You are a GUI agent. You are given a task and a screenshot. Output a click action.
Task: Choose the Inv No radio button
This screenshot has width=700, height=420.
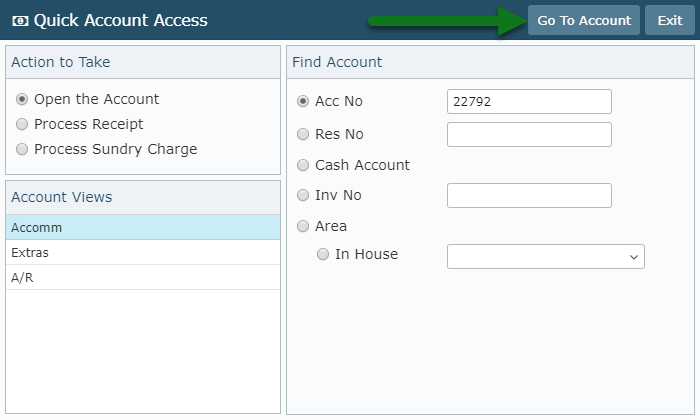(x=303, y=195)
